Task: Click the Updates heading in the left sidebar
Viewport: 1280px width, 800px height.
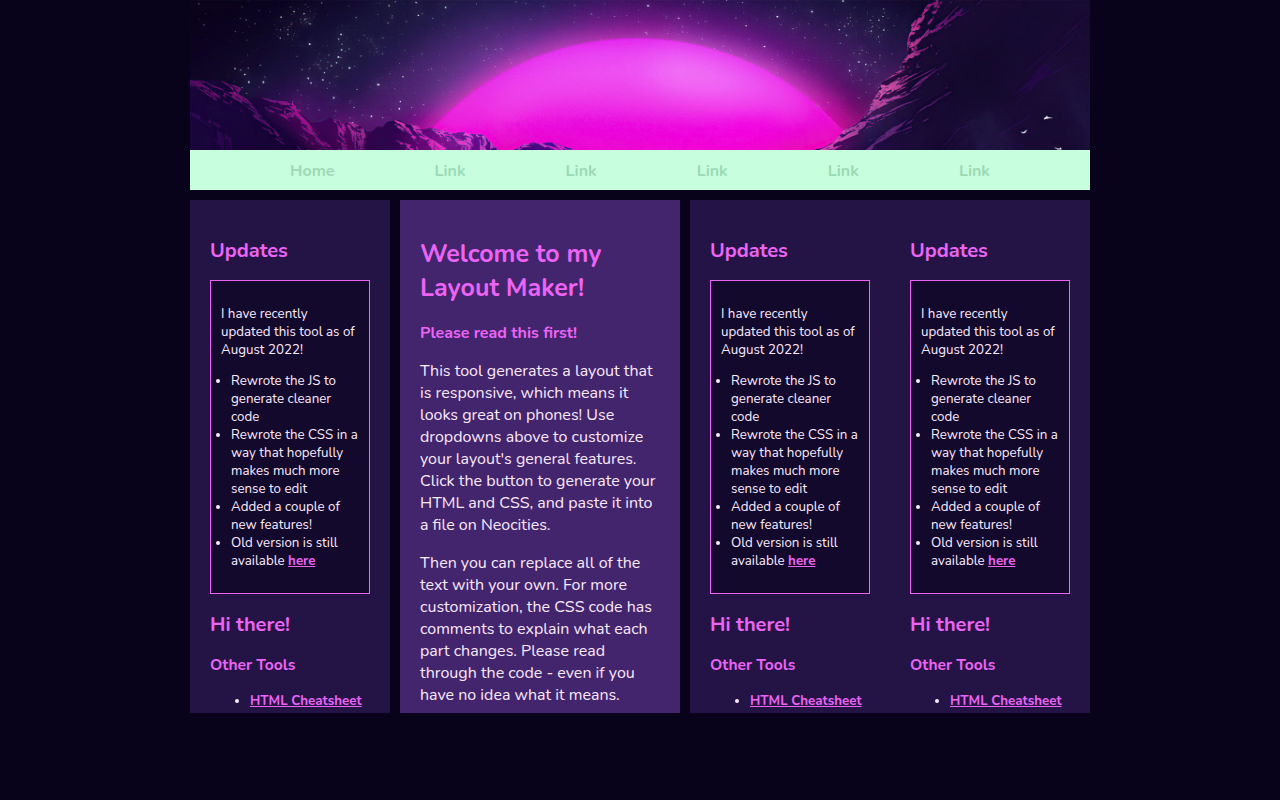Action: pyautogui.click(x=249, y=251)
